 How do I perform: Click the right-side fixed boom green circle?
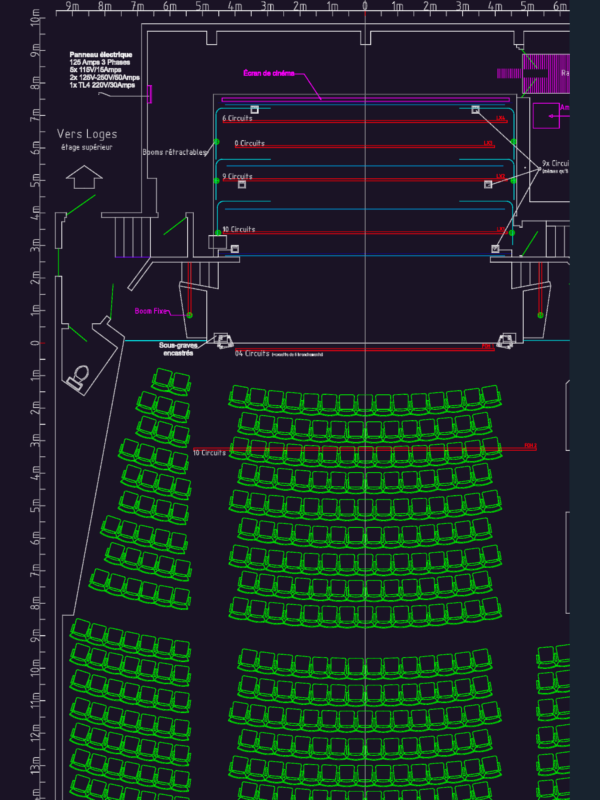pyautogui.click(x=541, y=315)
